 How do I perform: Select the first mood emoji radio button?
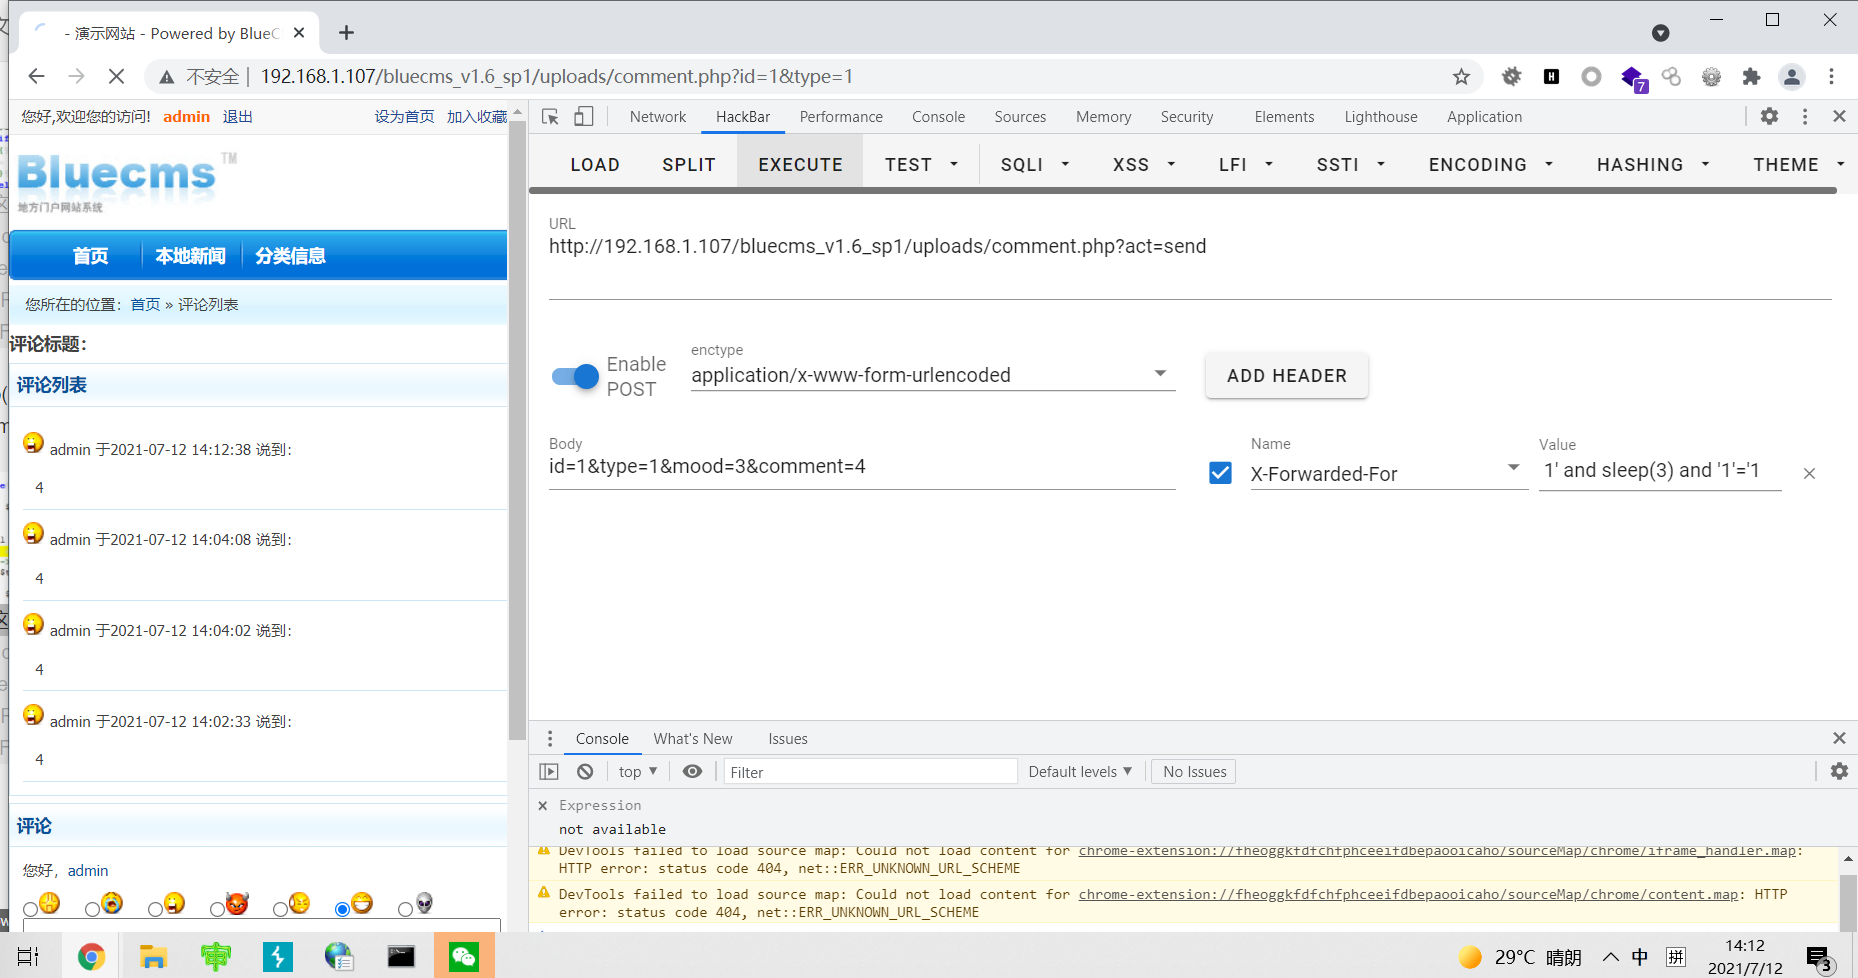[x=31, y=909]
